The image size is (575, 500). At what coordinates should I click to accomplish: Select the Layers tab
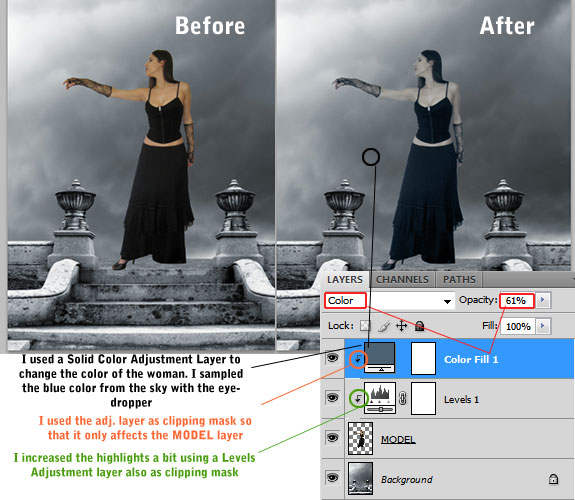pyautogui.click(x=345, y=280)
